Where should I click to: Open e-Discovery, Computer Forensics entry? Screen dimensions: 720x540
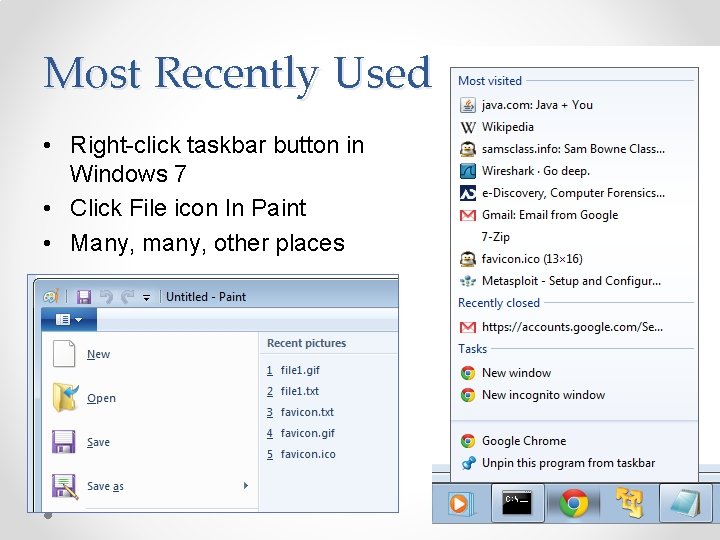pyautogui.click(x=573, y=193)
